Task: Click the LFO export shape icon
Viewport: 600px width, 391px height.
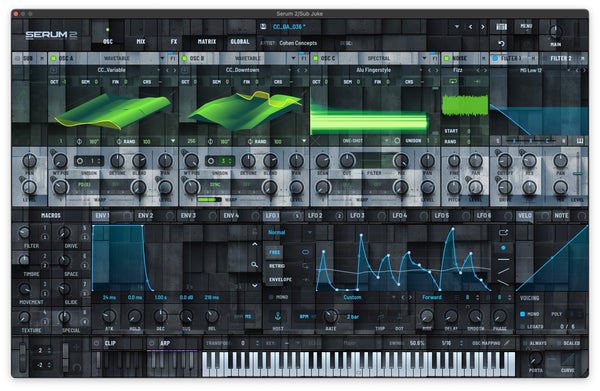Action: point(503,232)
